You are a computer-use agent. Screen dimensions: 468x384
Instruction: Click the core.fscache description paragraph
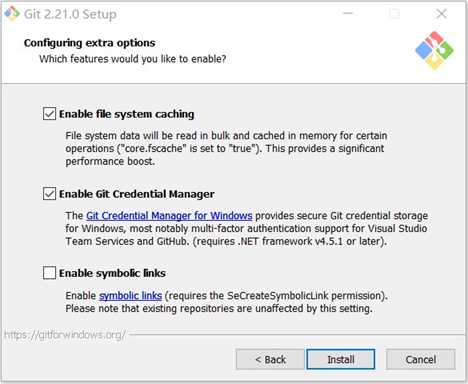click(226, 149)
